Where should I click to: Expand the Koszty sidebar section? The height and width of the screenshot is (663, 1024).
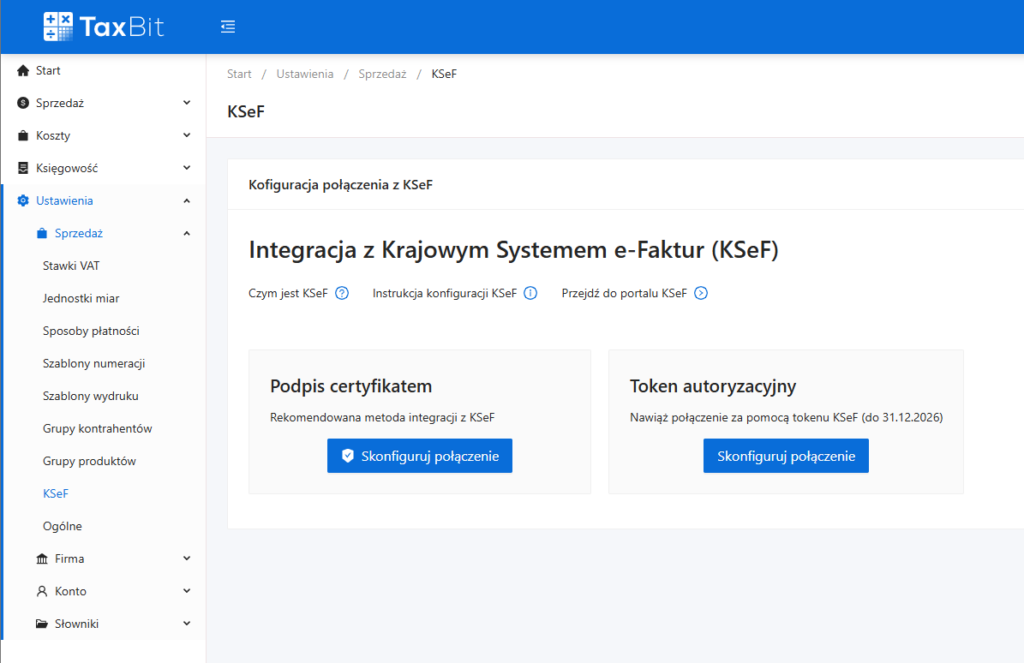187,136
